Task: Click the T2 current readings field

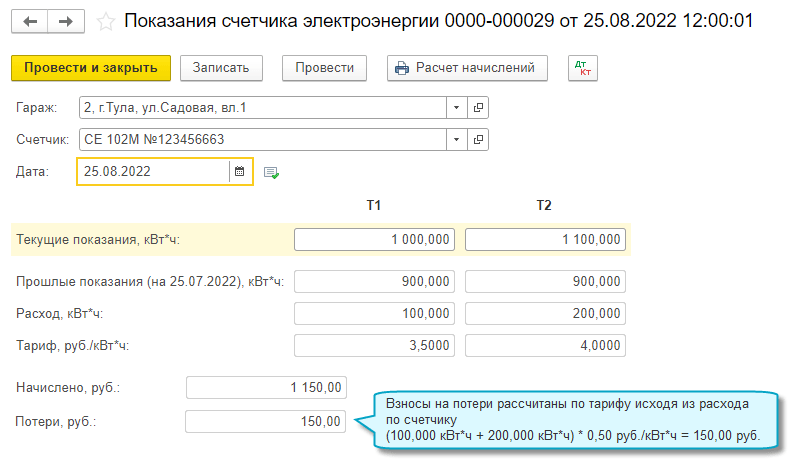Action: pos(546,240)
